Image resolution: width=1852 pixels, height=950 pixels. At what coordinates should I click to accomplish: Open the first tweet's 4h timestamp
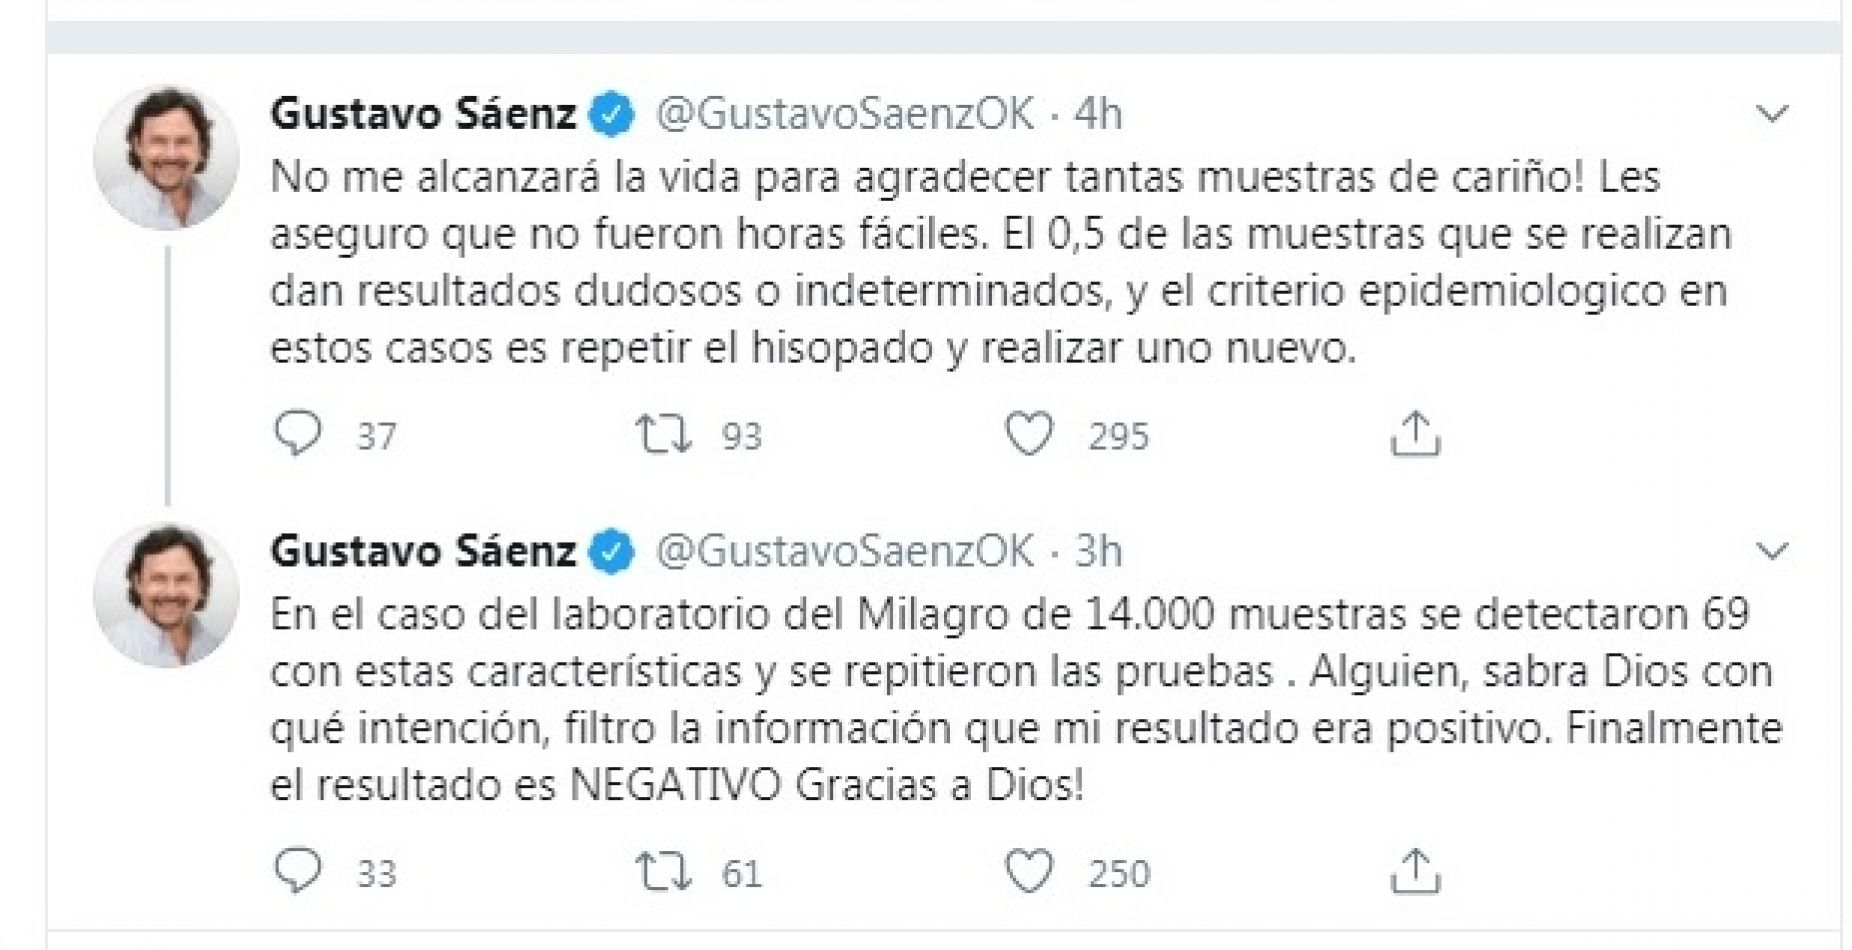pos(1098,114)
